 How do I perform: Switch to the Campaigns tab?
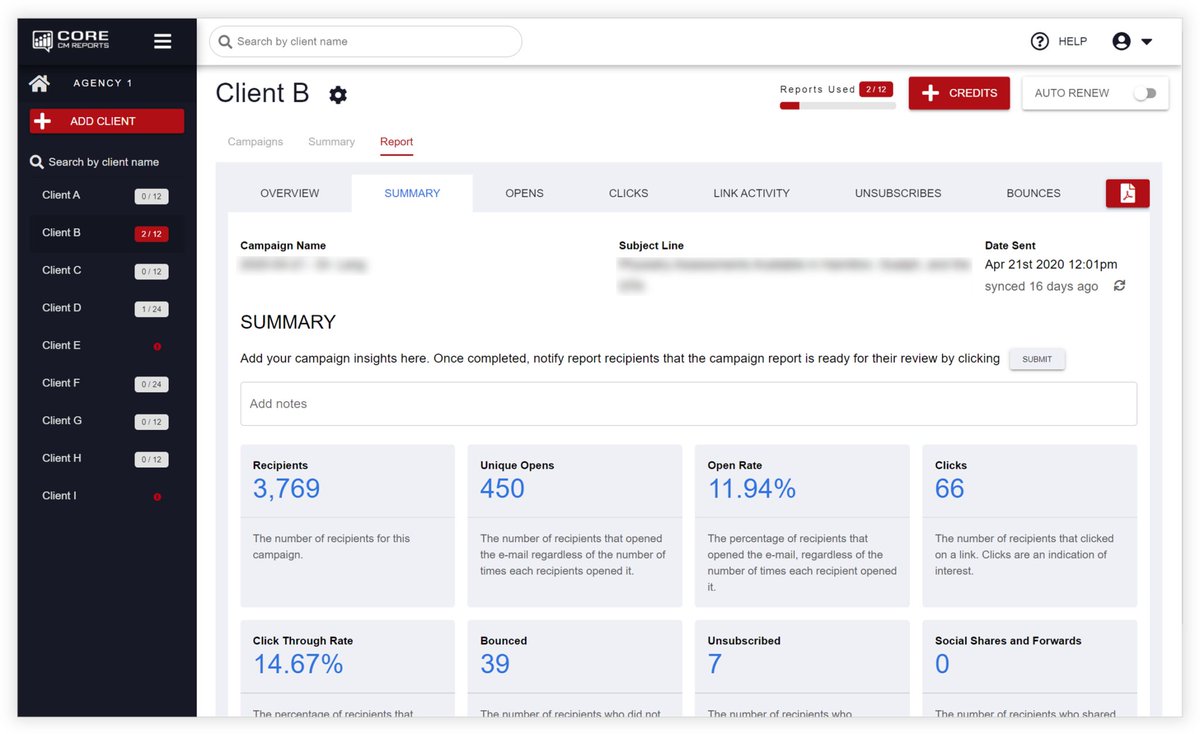(x=255, y=141)
